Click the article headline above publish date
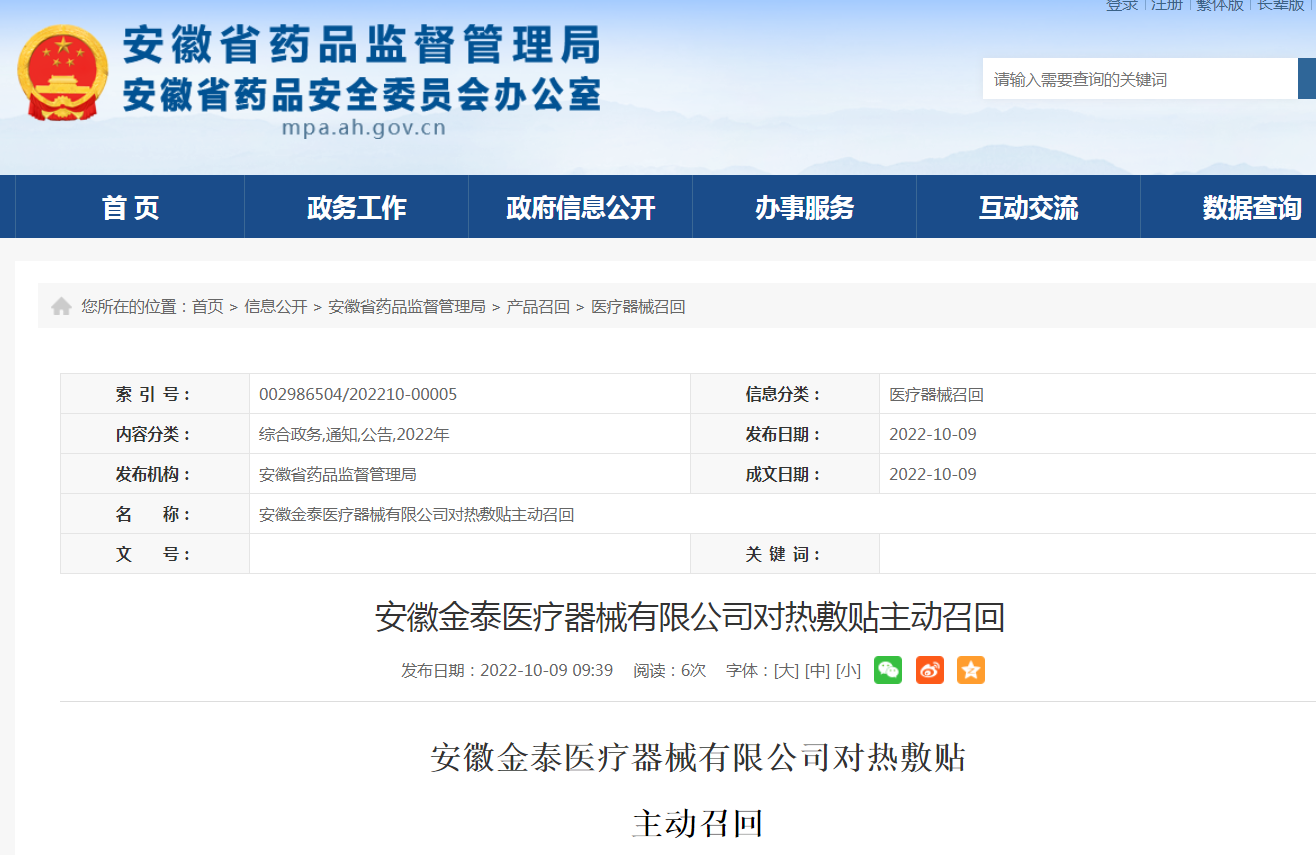Viewport: 1316px width, 855px height. [x=690, y=617]
